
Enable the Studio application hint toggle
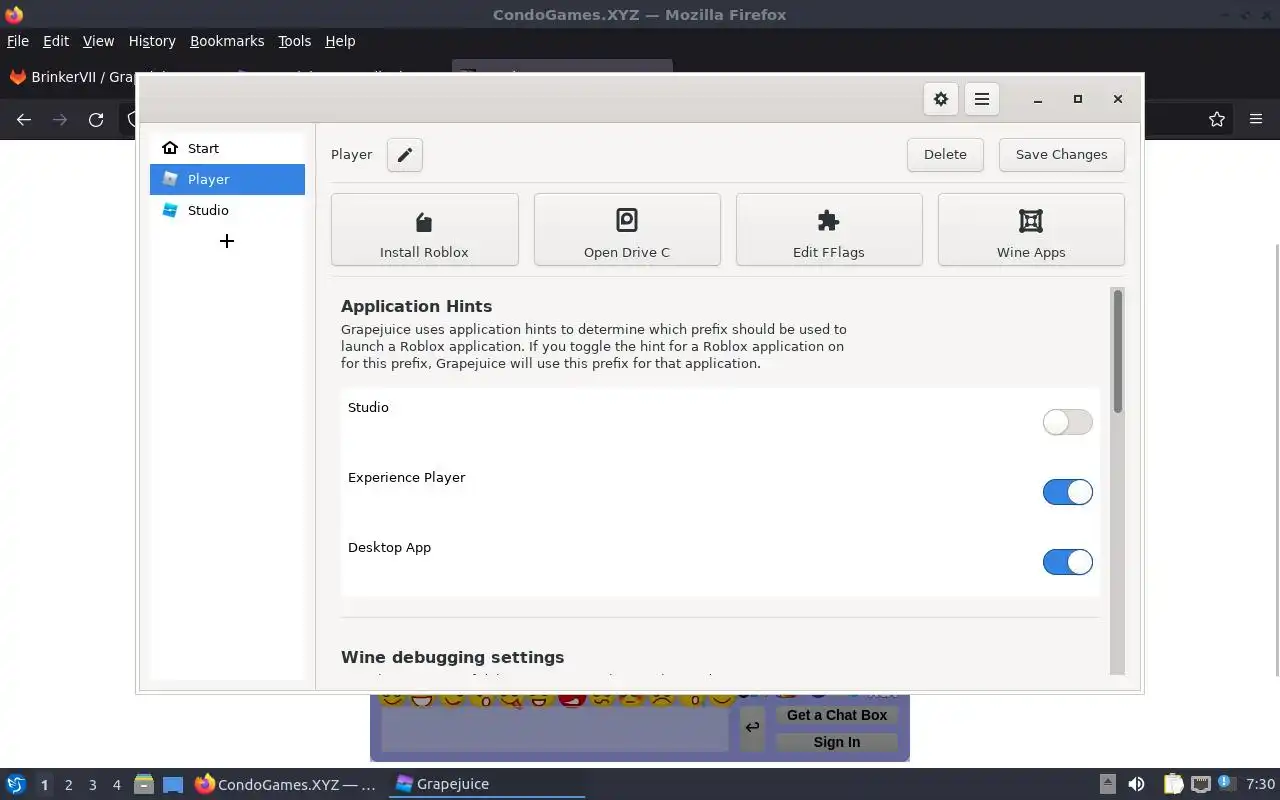coord(1067,422)
